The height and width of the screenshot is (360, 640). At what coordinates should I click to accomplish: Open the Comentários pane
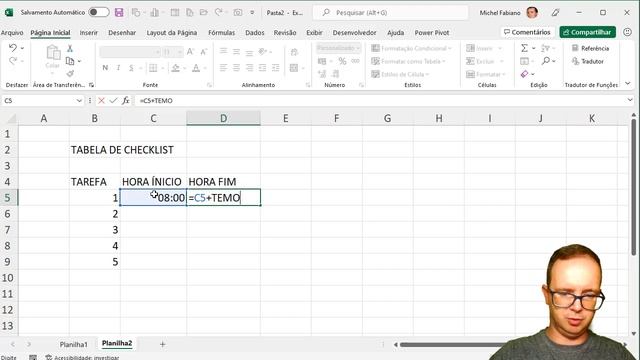click(x=527, y=32)
